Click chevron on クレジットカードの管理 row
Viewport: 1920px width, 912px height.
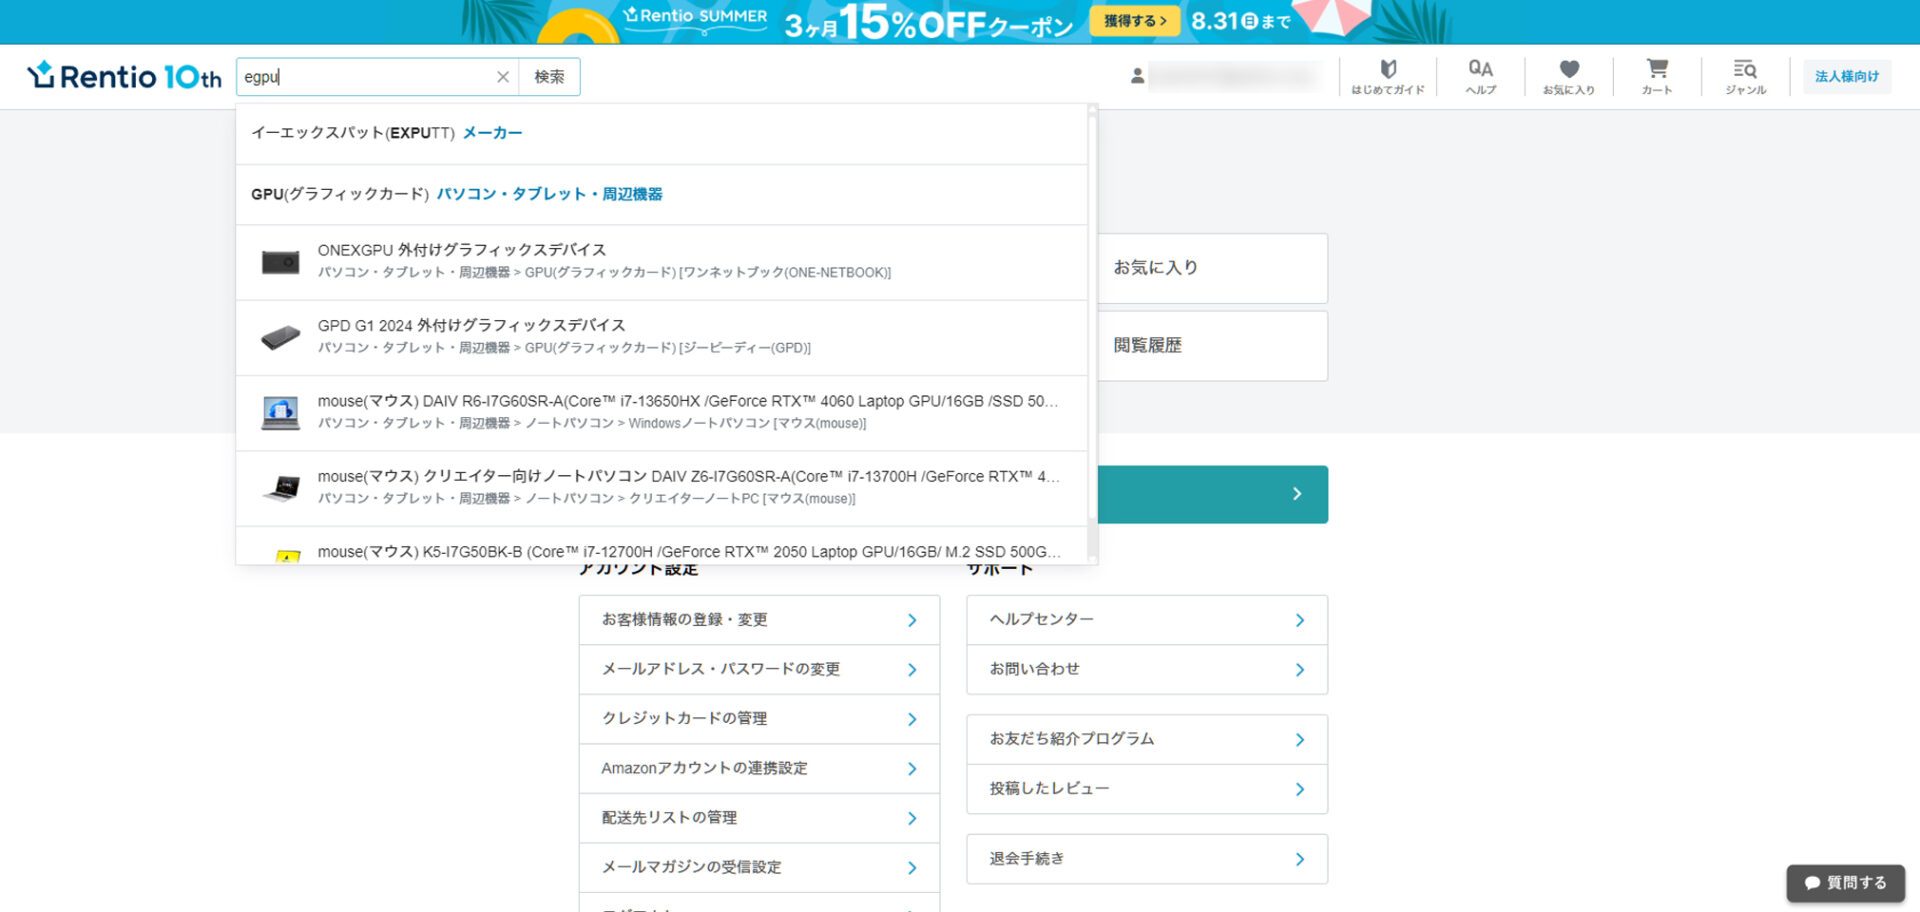pyautogui.click(x=912, y=719)
